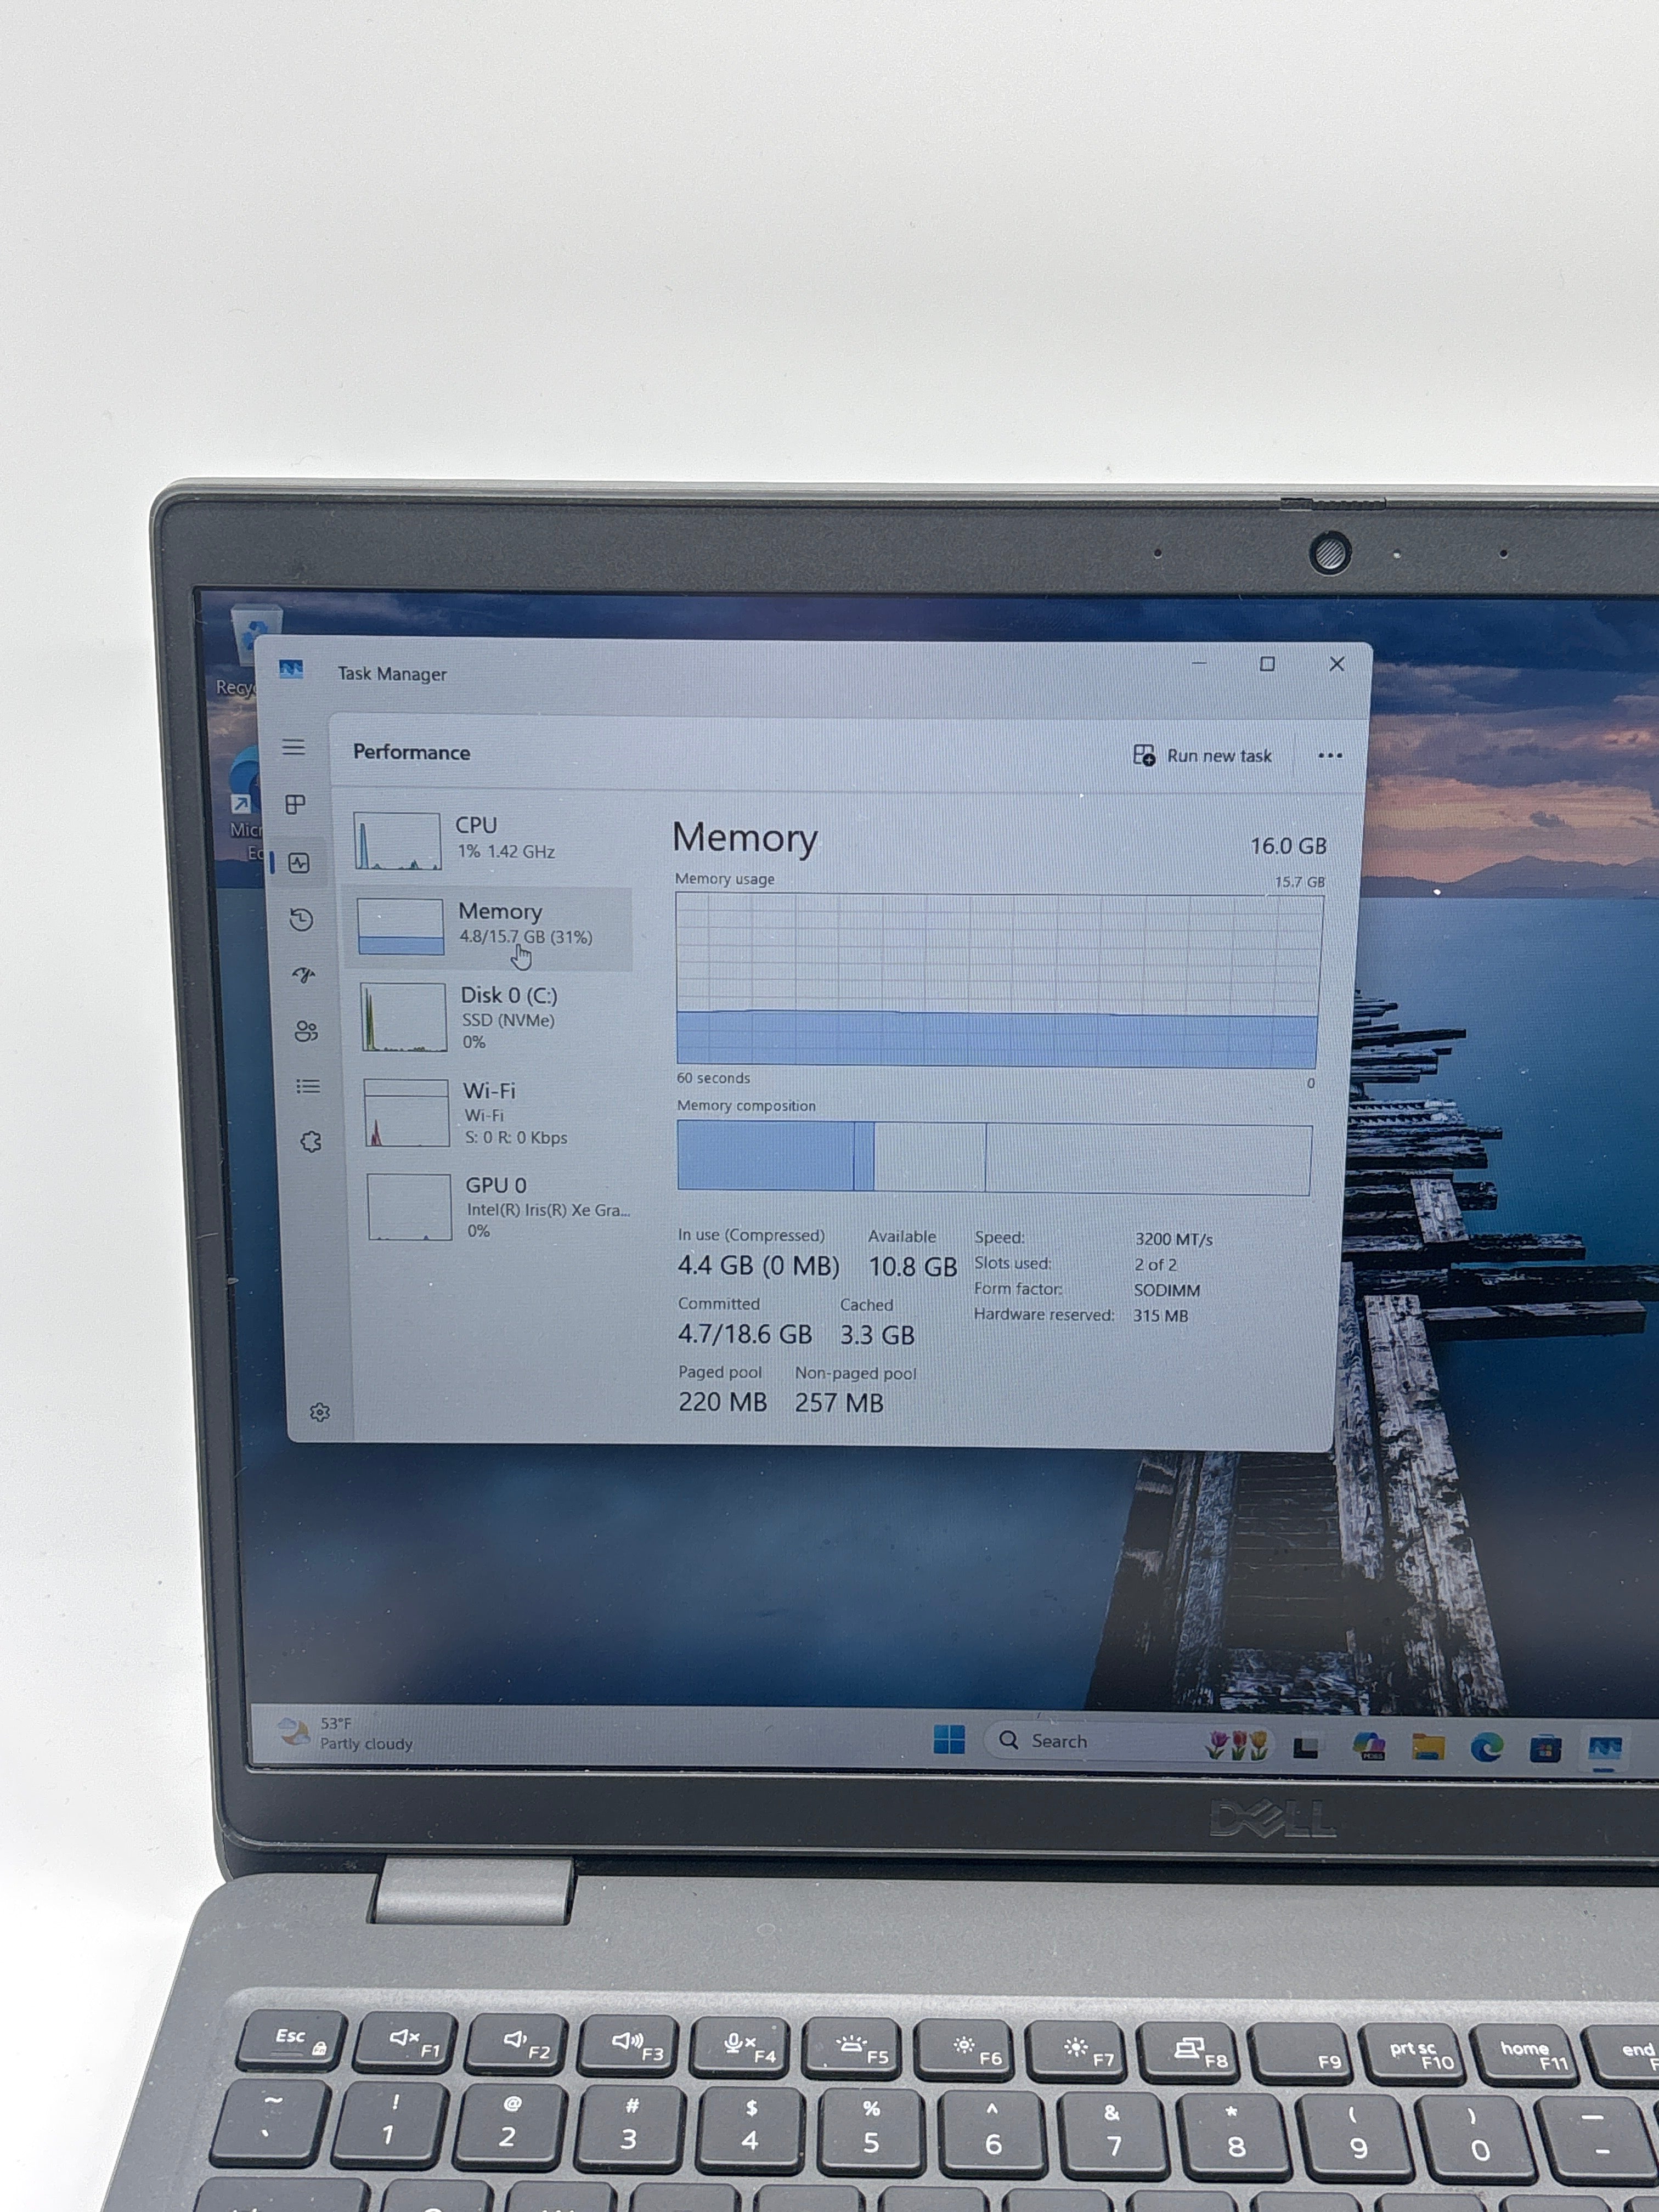
Task: Select the GPU 0 performance entry
Action: click(x=498, y=1207)
